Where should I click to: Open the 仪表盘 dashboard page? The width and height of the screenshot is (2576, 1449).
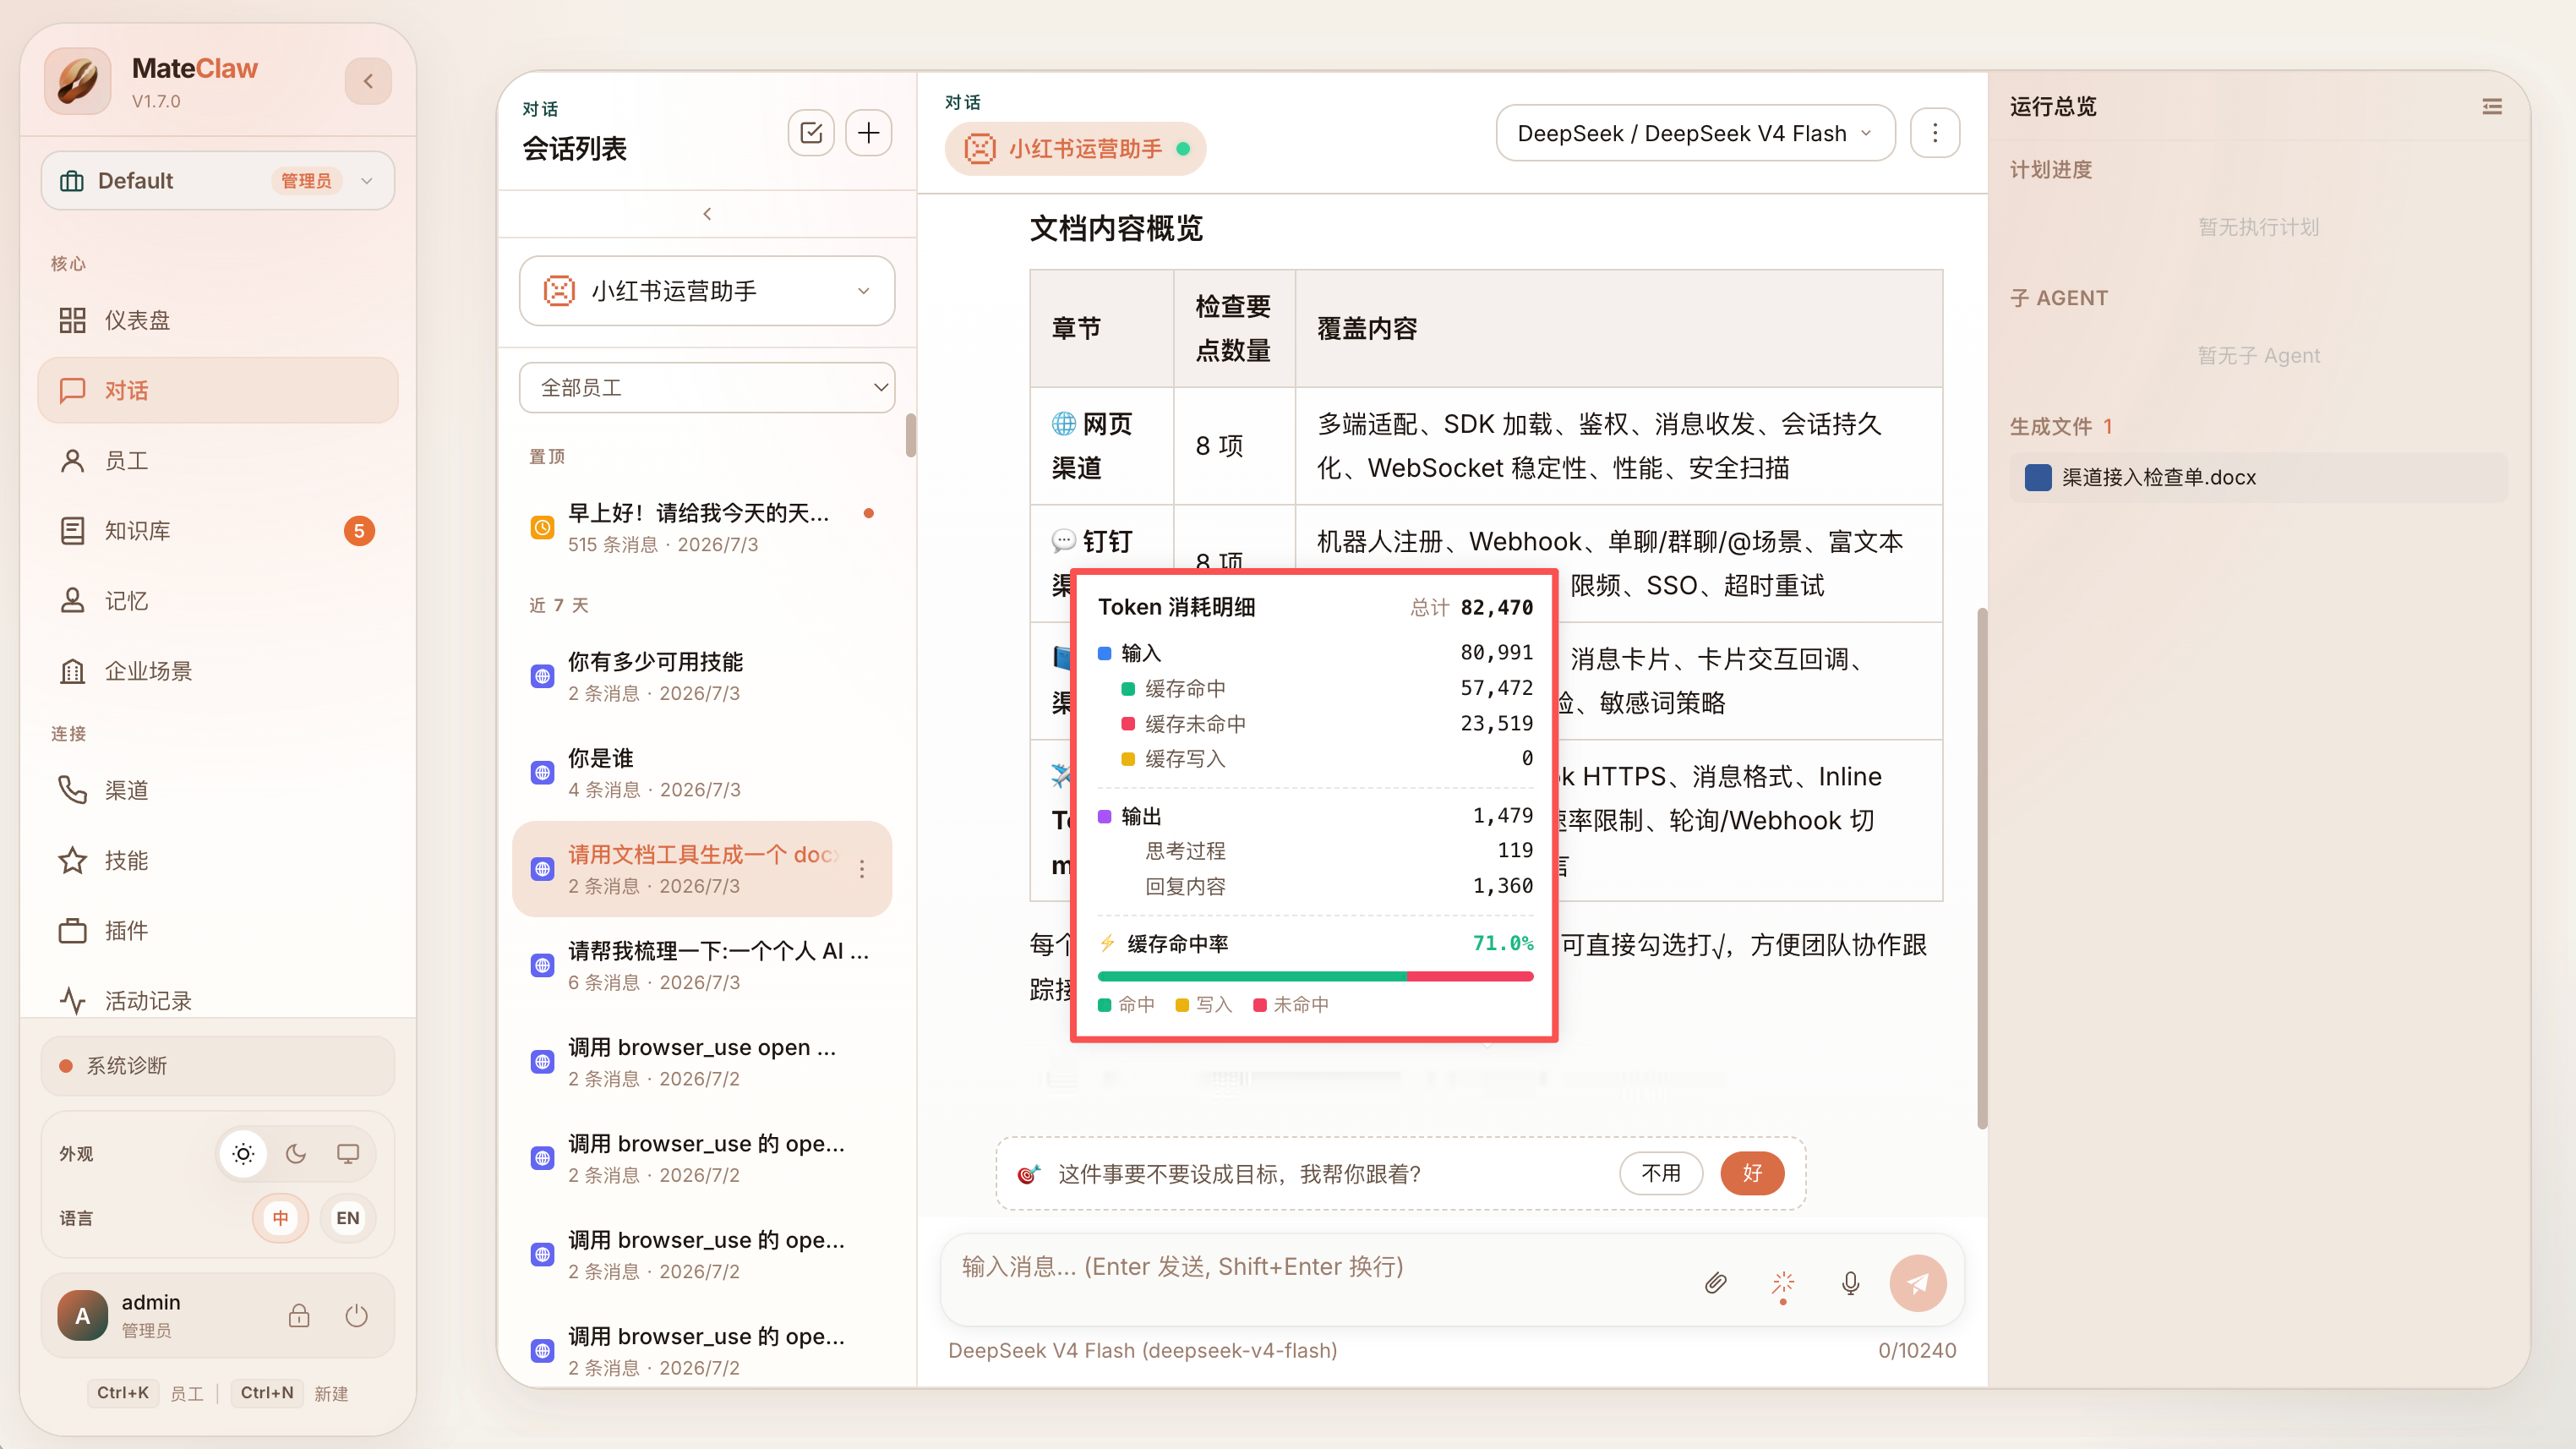218,320
